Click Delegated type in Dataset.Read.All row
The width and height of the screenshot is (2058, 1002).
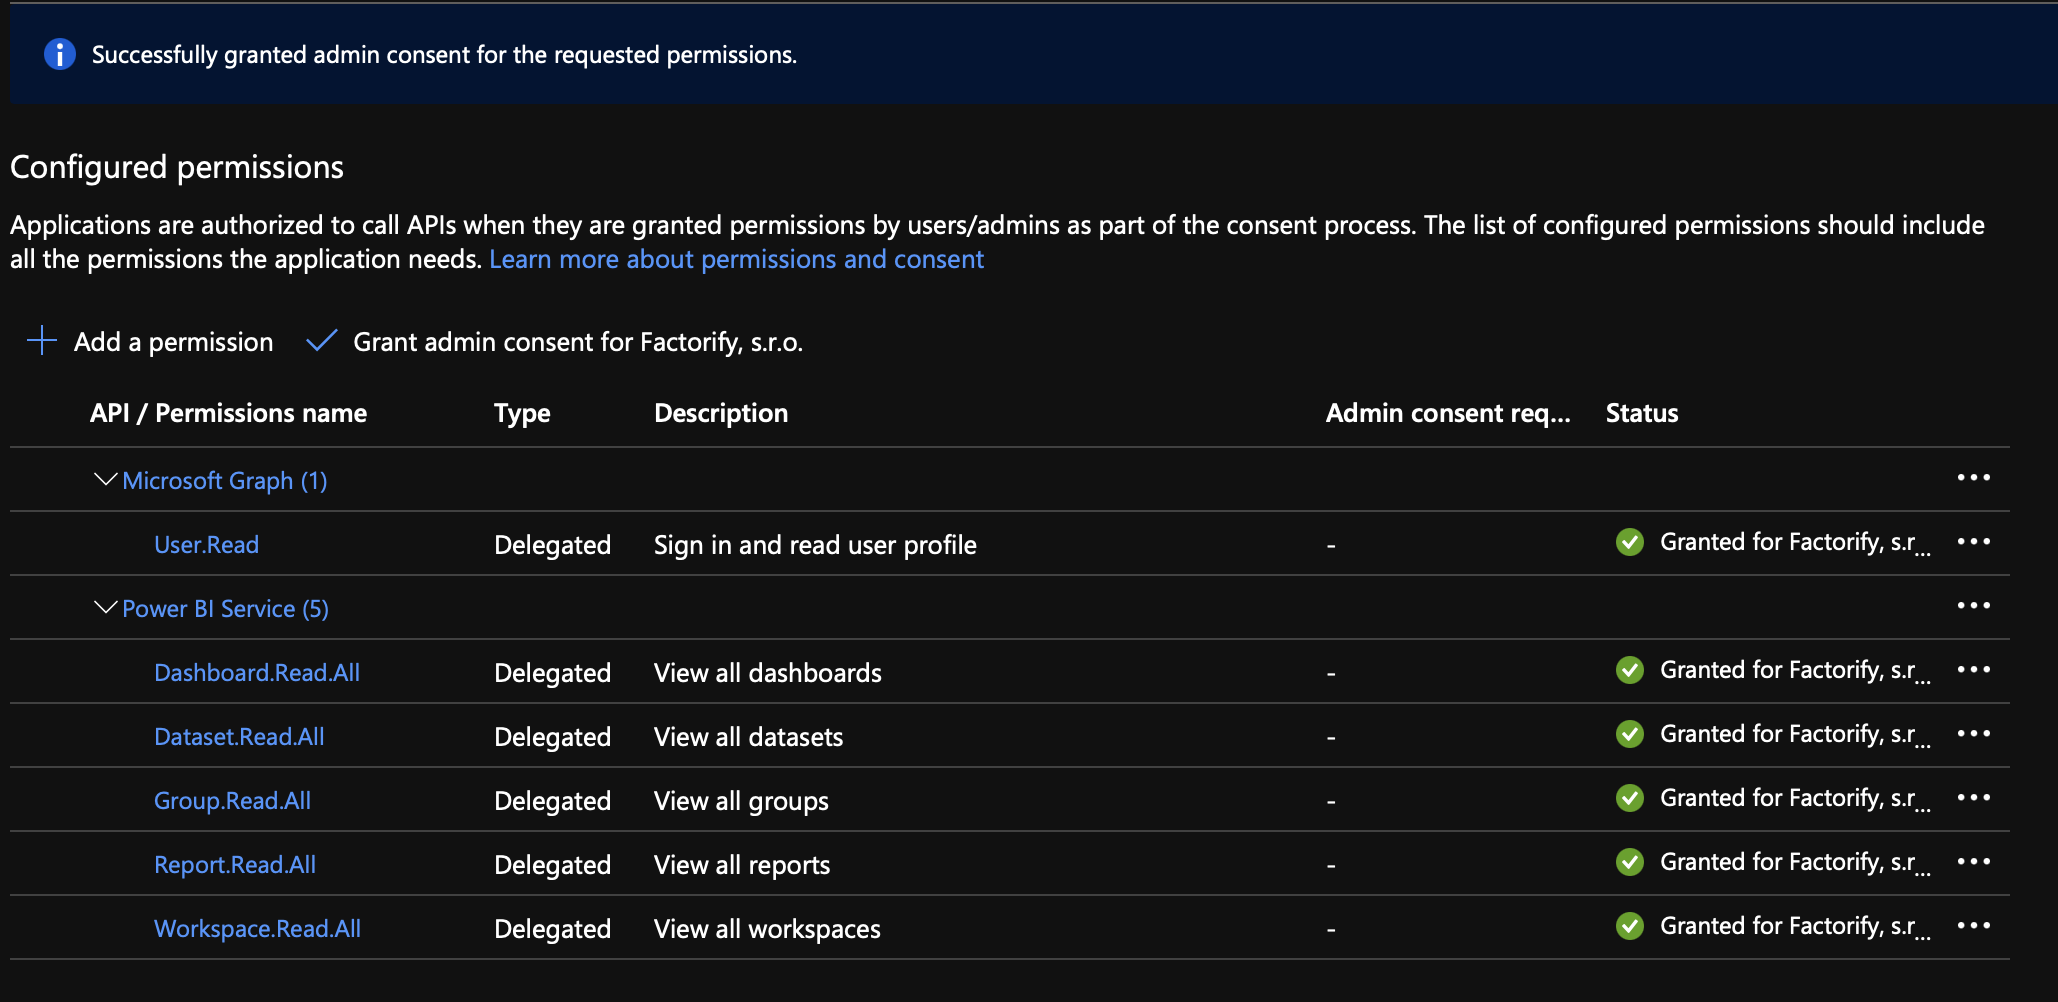552,737
